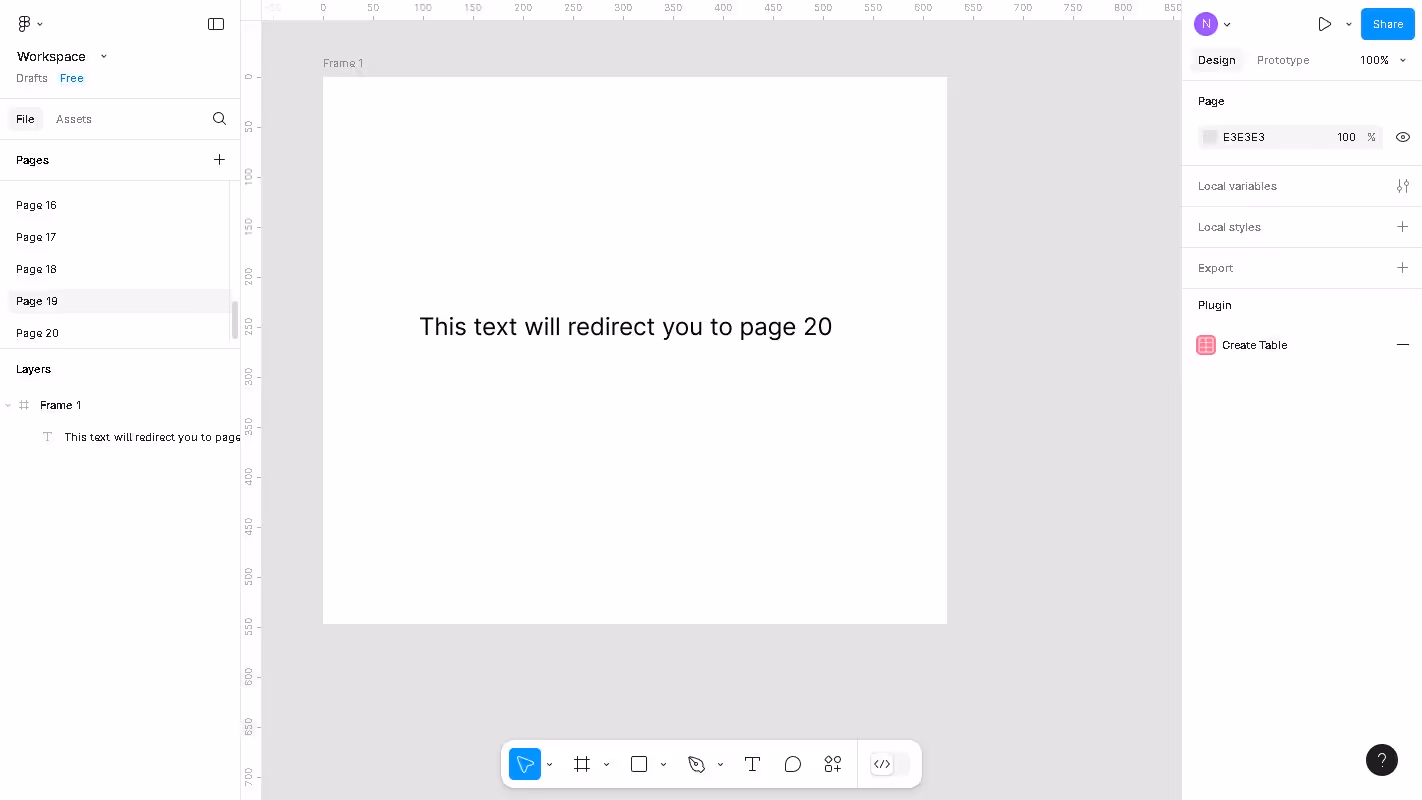Select the File tab
Viewport: 1422px width, 800px height.
(25, 119)
